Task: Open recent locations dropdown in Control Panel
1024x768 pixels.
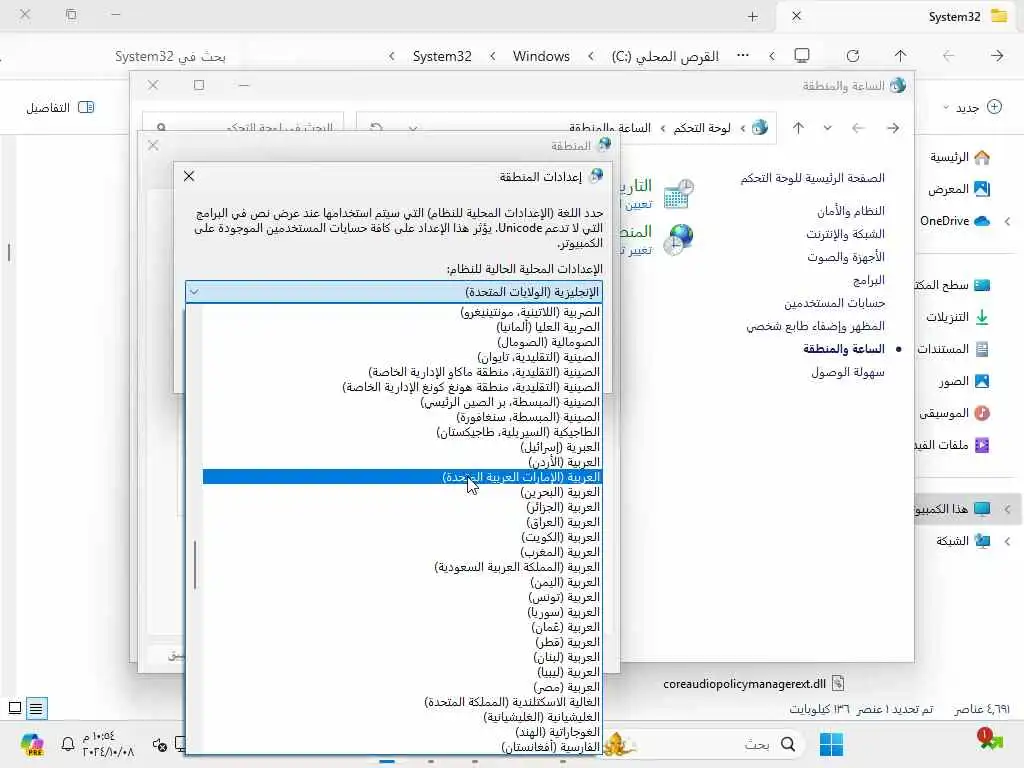Action: [827, 128]
